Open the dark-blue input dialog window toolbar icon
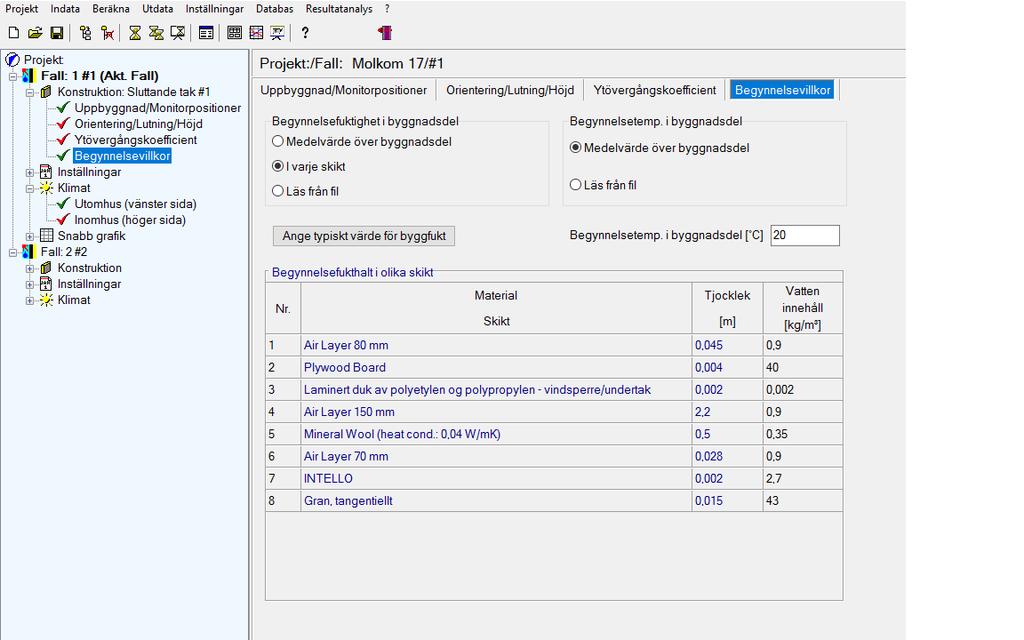This screenshot has width=1024, height=640. (206, 33)
